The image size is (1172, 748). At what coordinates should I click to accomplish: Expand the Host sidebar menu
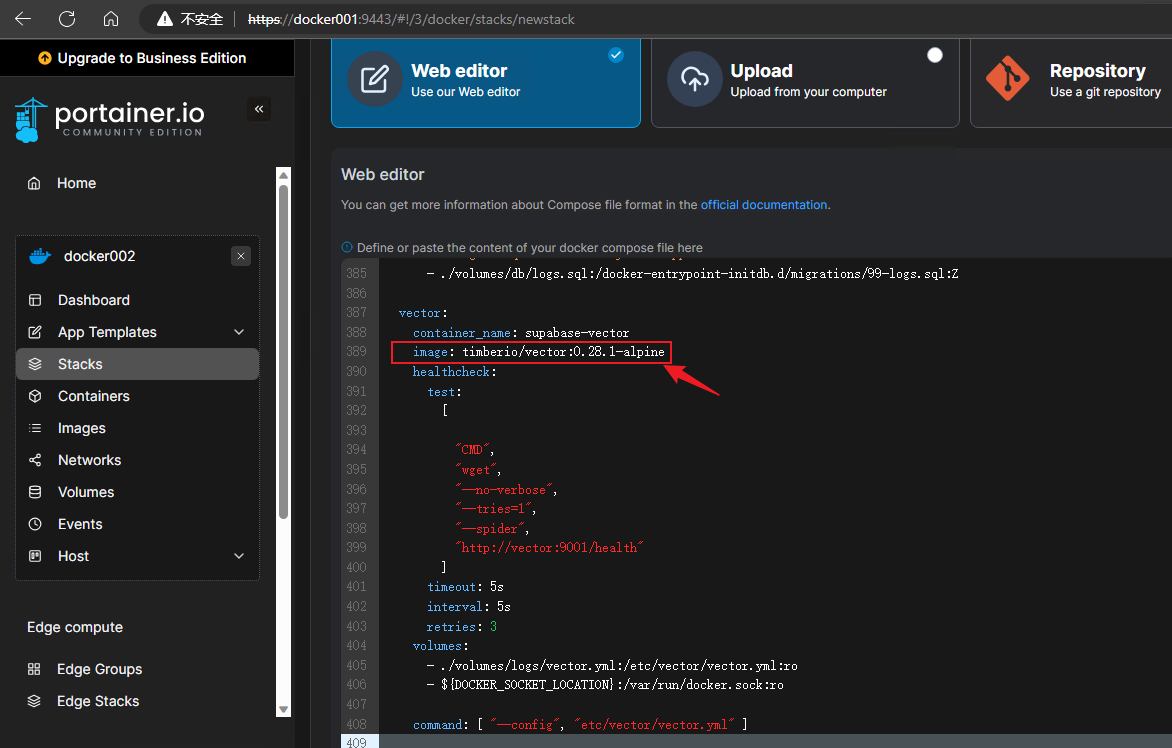tap(74, 555)
